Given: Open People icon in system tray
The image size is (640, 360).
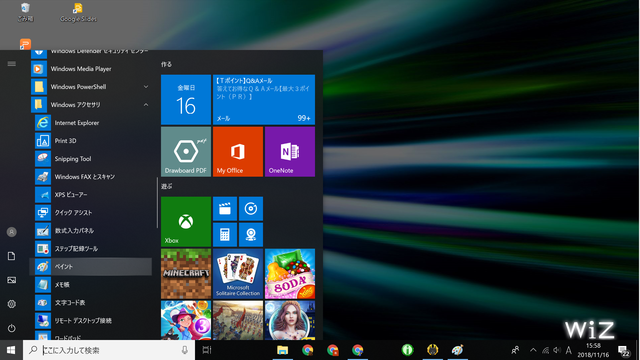Looking at the screenshot, I should click(x=516, y=350).
